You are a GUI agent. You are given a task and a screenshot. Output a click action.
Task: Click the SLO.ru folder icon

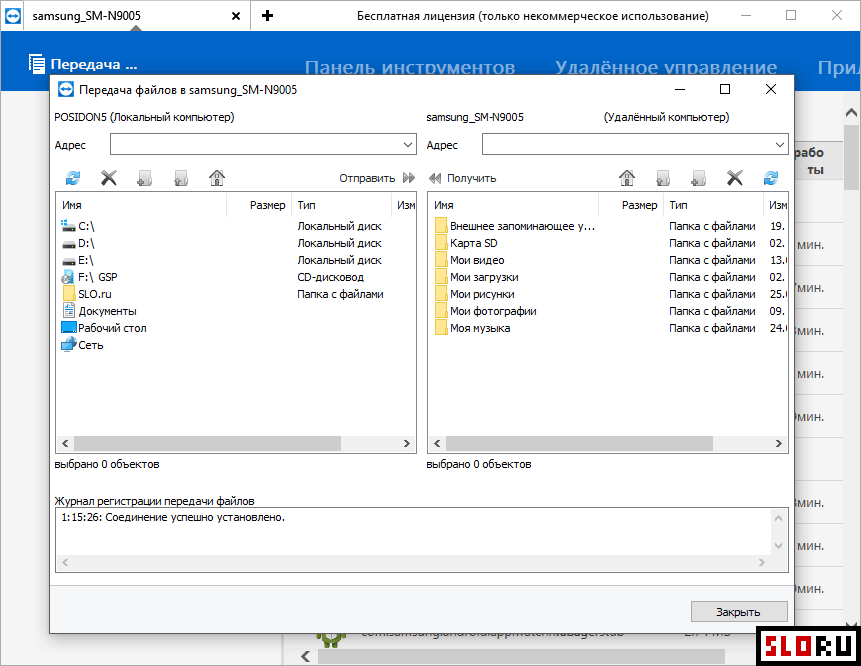click(x=69, y=294)
